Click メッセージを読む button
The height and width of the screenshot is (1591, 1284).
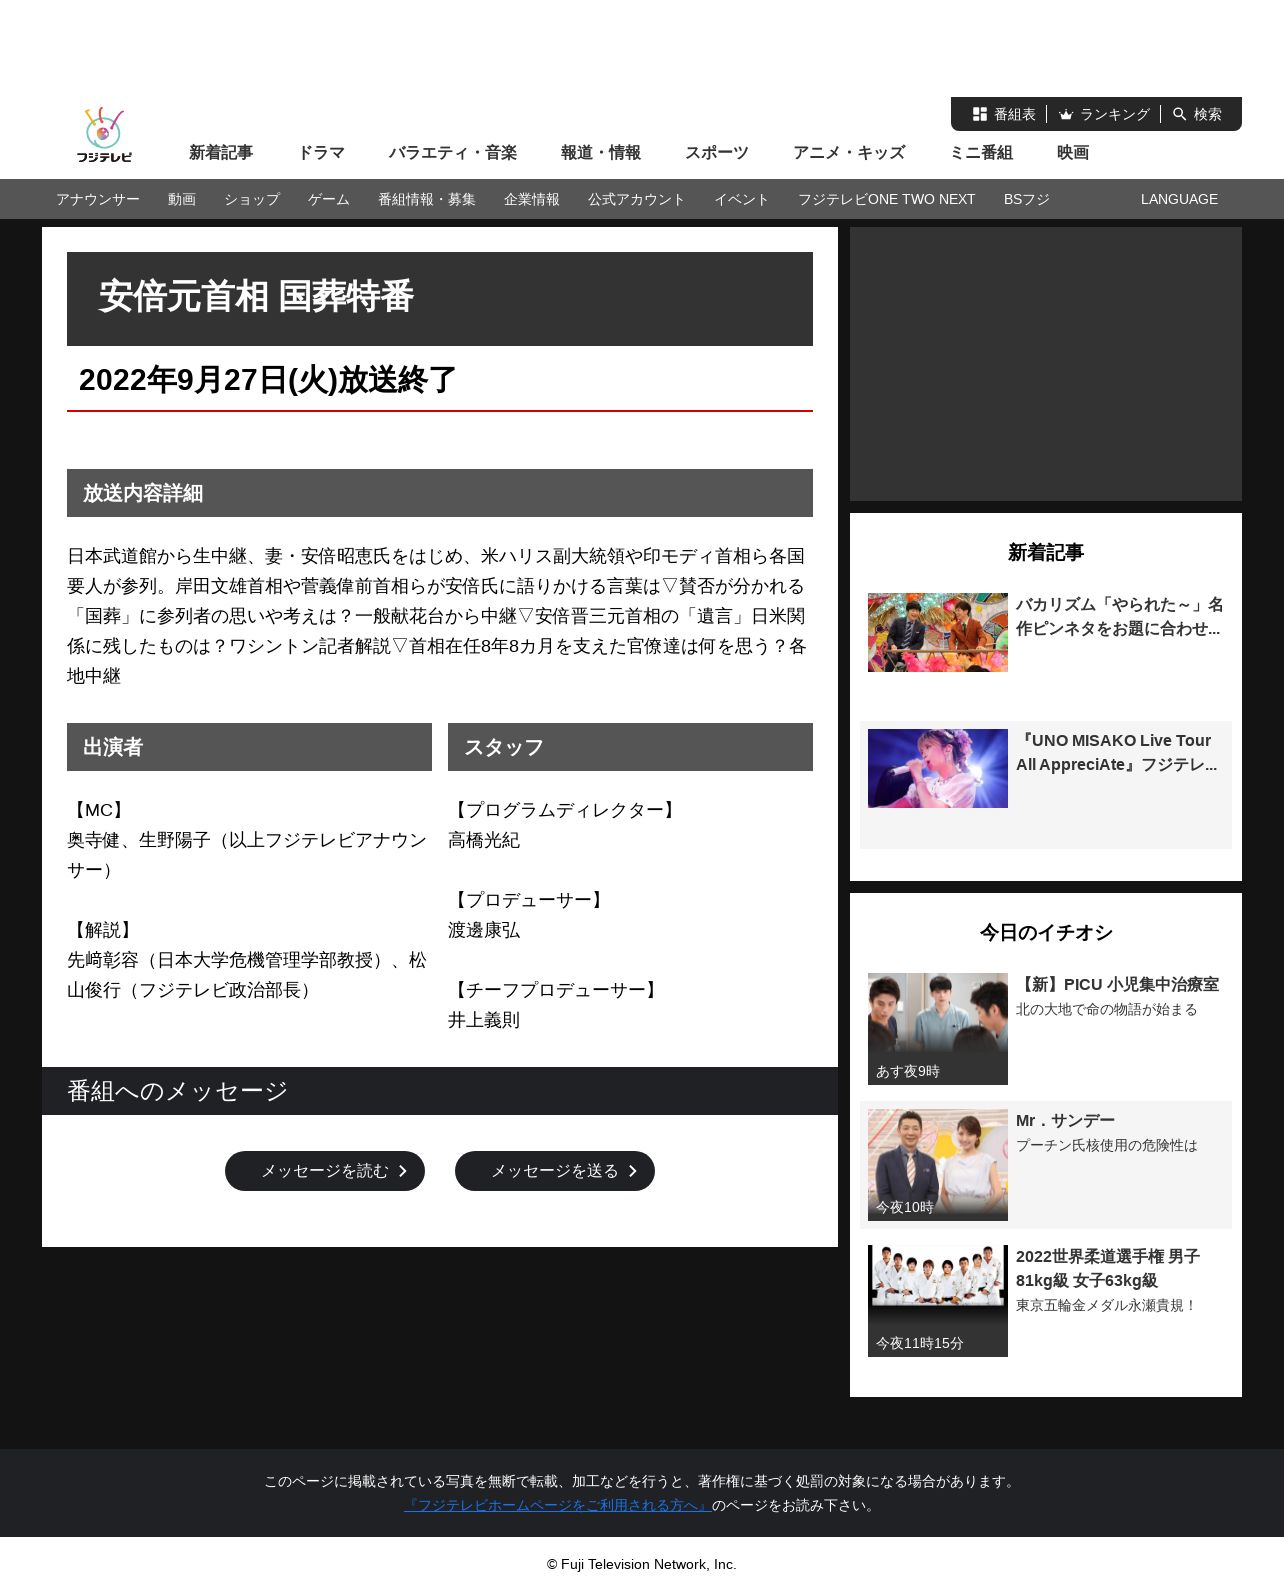(325, 1171)
